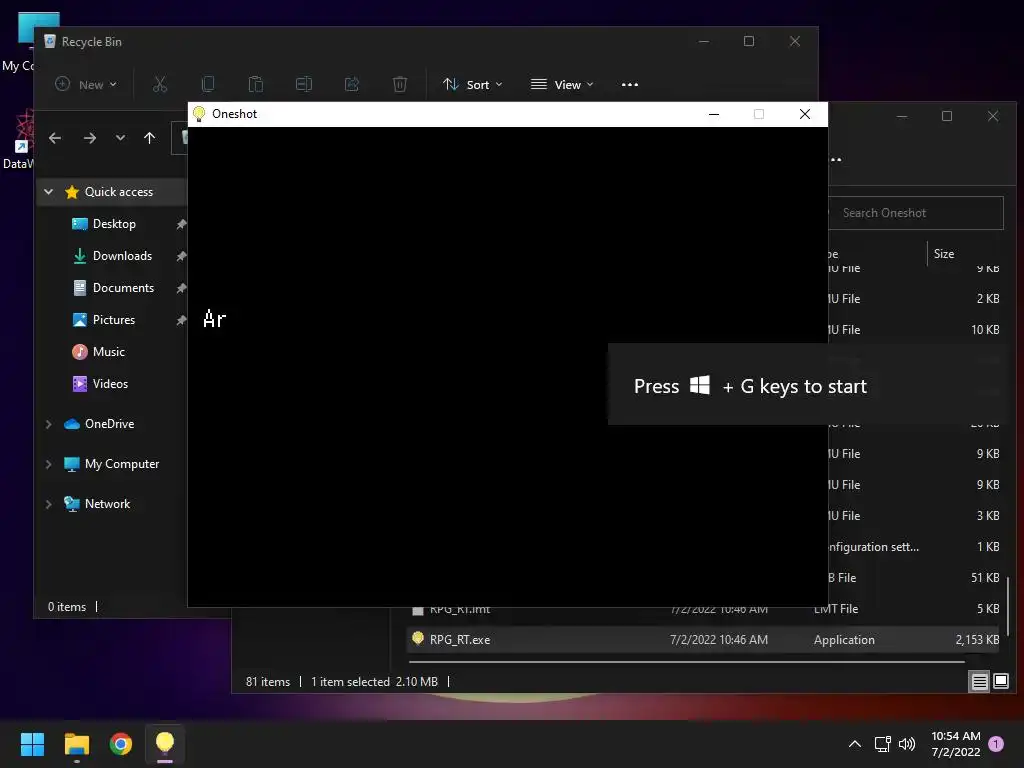Click the pin icon next to Downloads
Screen dimensions: 1024x768
pos(181,256)
